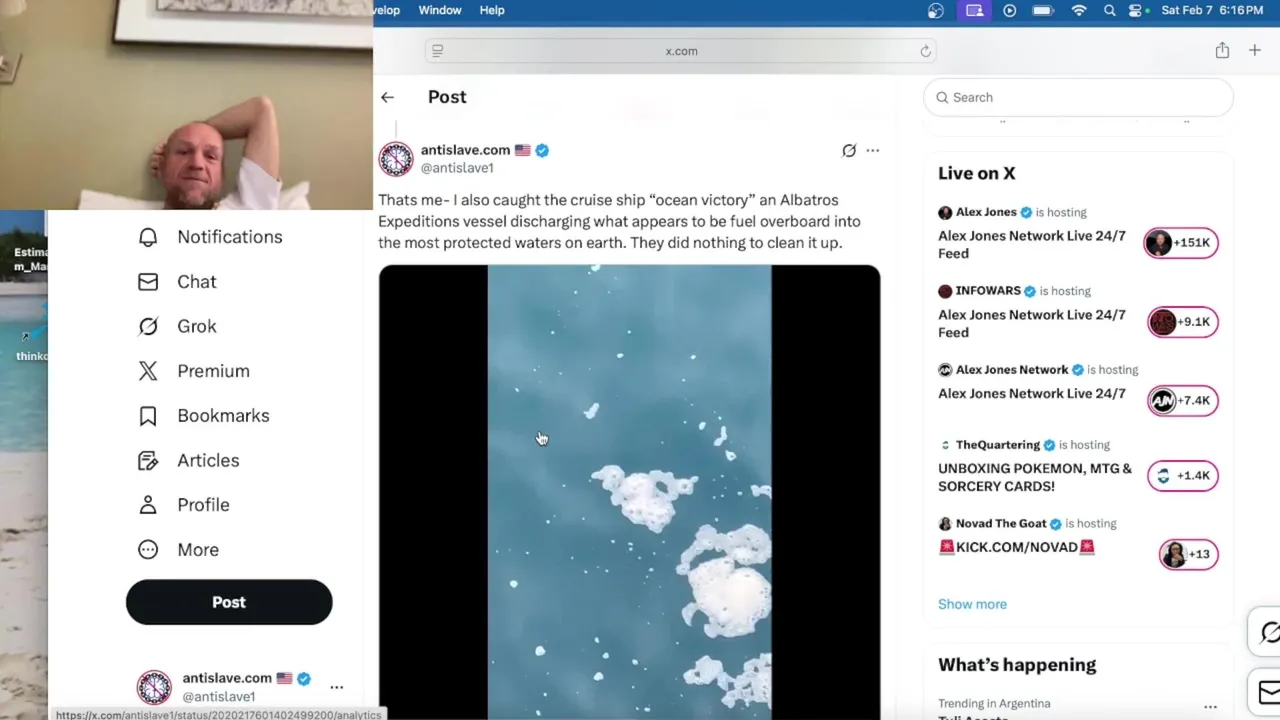Screen dimensions: 1280x720
Task: Click the X search field
Action: (1078, 97)
